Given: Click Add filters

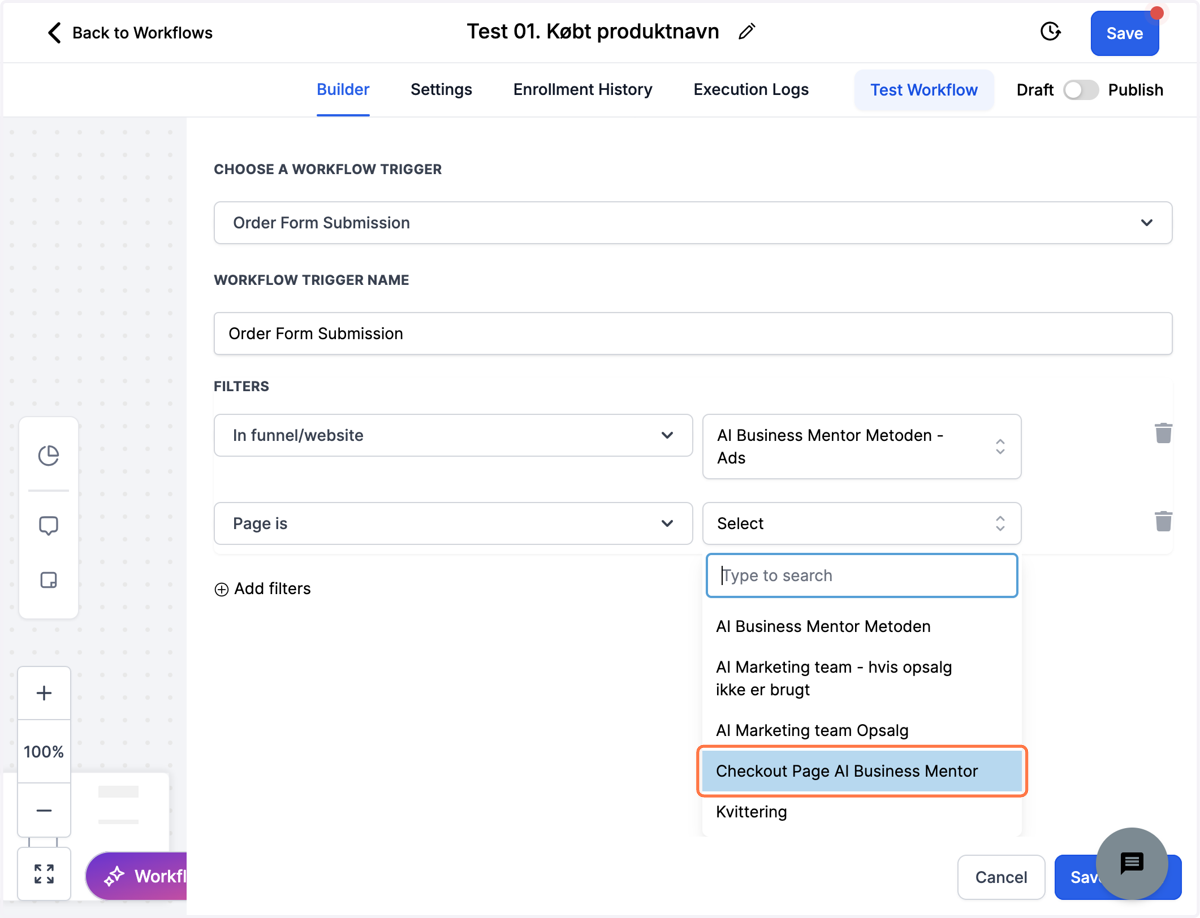Looking at the screenshot, I should click(272, 589).
